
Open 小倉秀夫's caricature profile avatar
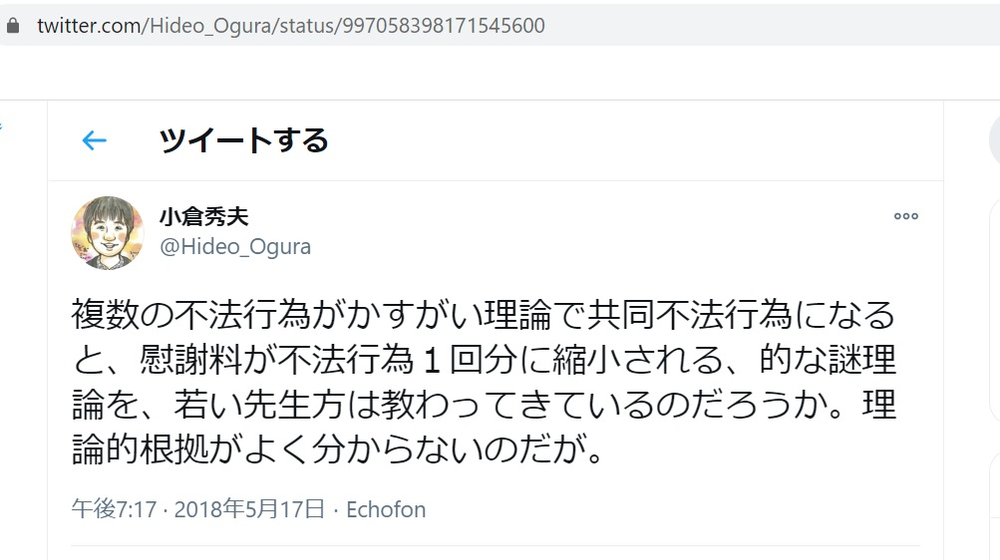click(107, 232)
